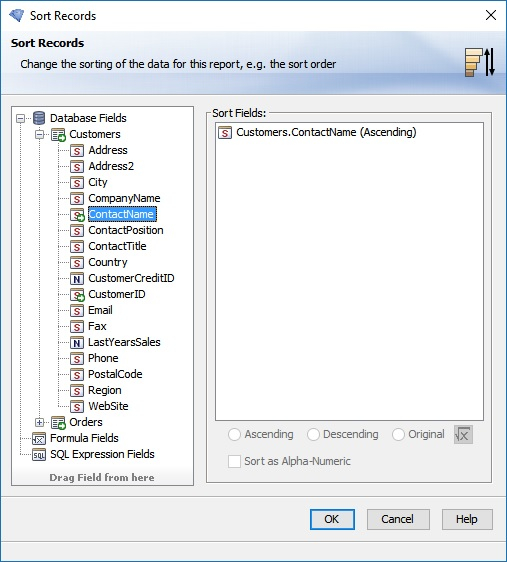Screen dimensions: 507x562
Task: Select the CompanyName field
Action: point(124,198)
